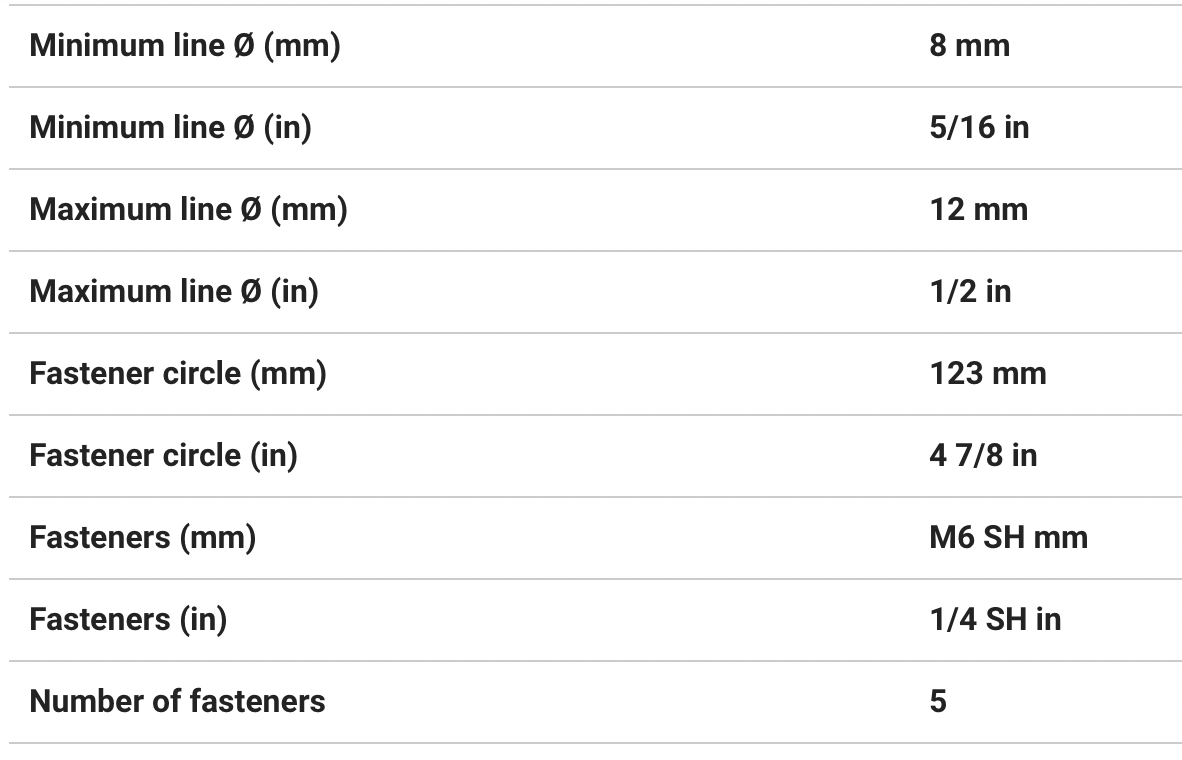The height and width of the screenshot is (760, 1182).
Task: Click the Ø symbol in 'Minimum line Ø (mm)'
Action: tap(244, 46)
